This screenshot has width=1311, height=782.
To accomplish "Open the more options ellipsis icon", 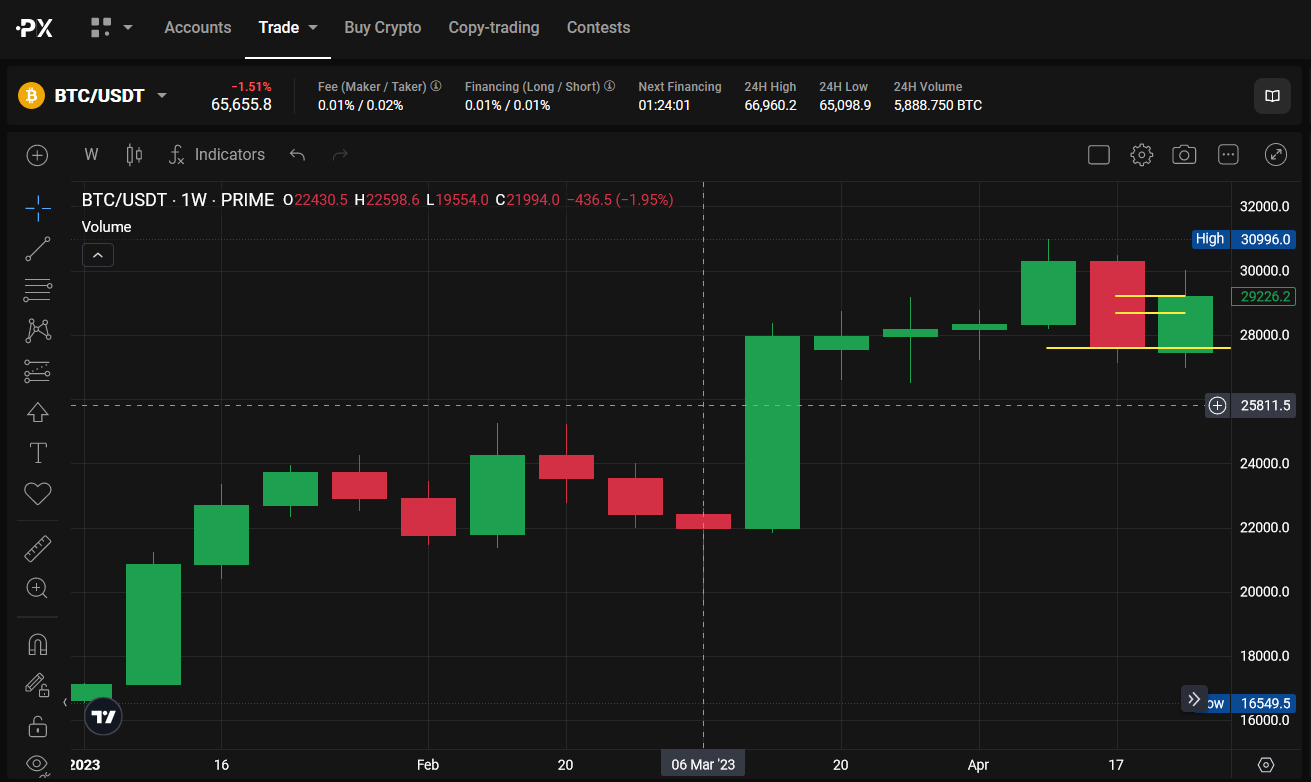I will 1228,155.
